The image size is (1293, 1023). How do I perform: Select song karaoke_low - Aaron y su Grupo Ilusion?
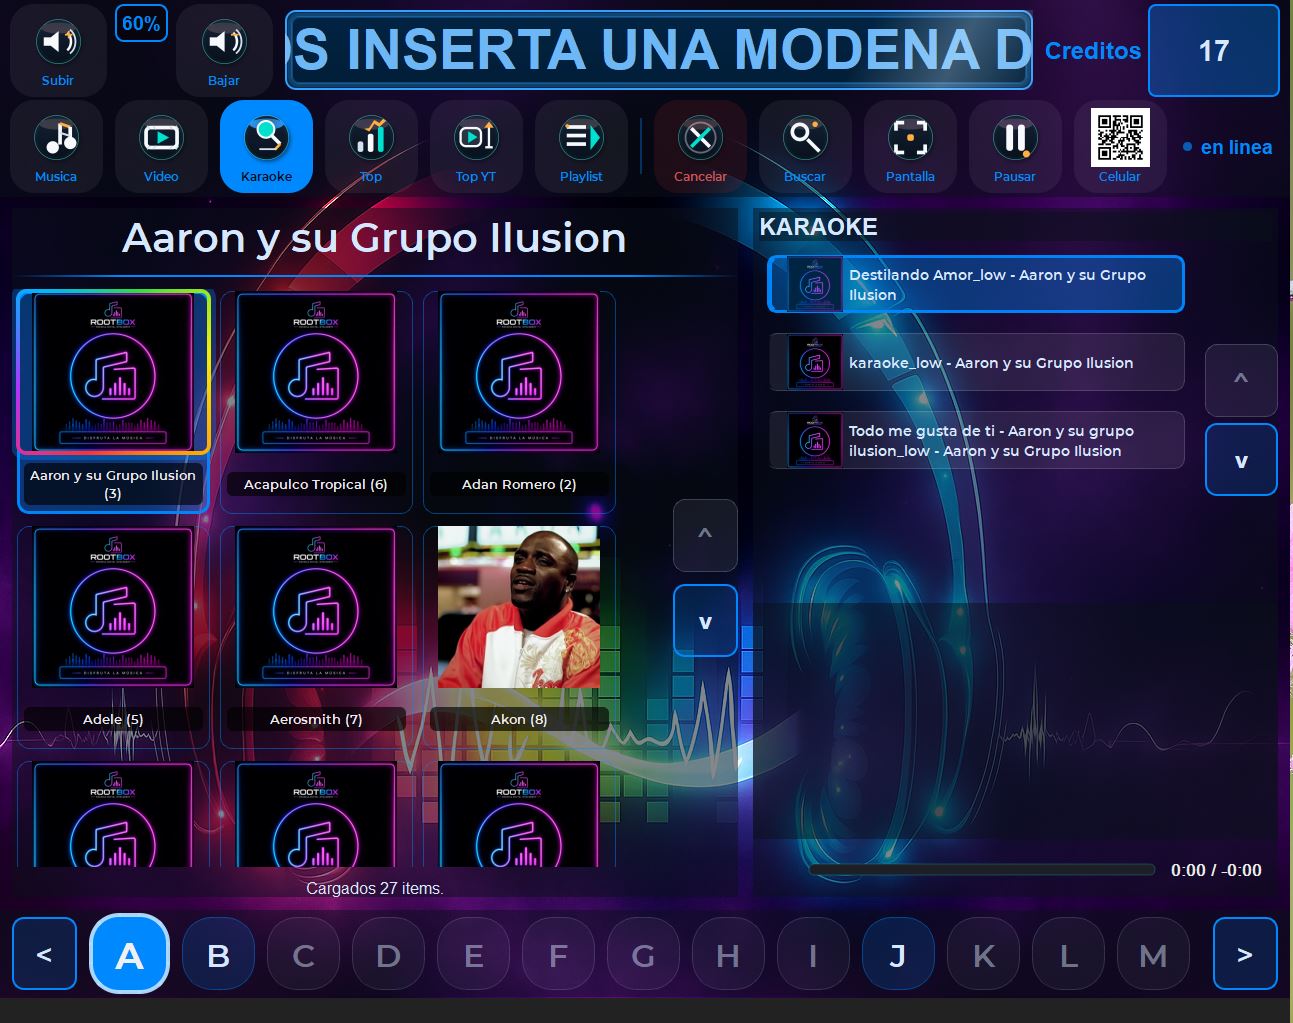click(x=976, y=362)
